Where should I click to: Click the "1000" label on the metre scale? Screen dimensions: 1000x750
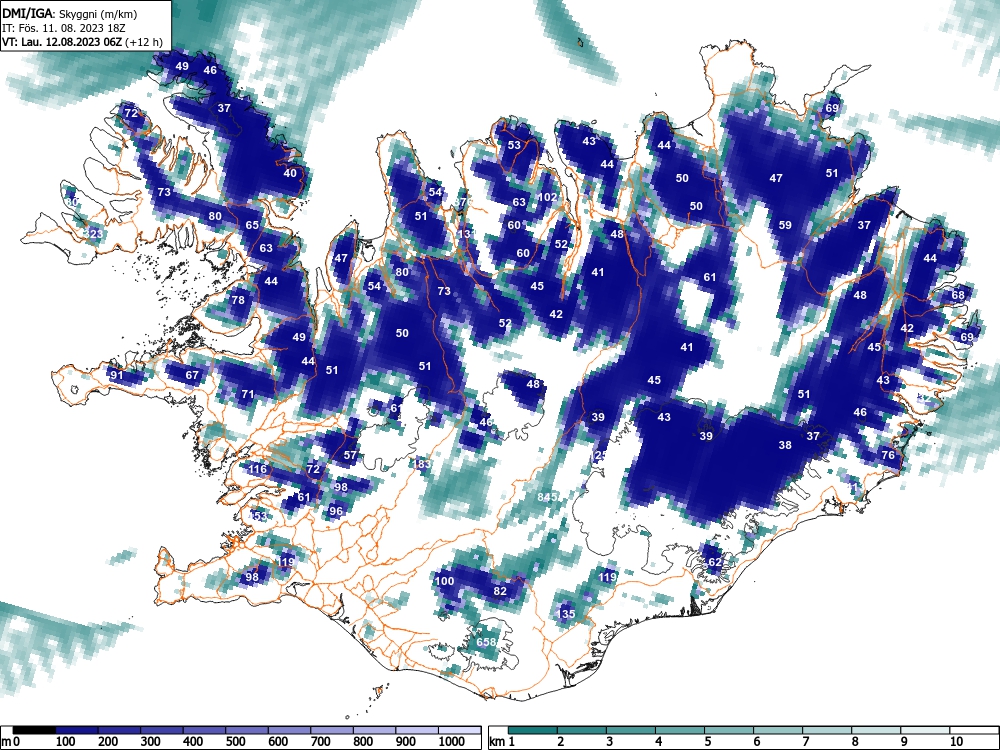452,742
